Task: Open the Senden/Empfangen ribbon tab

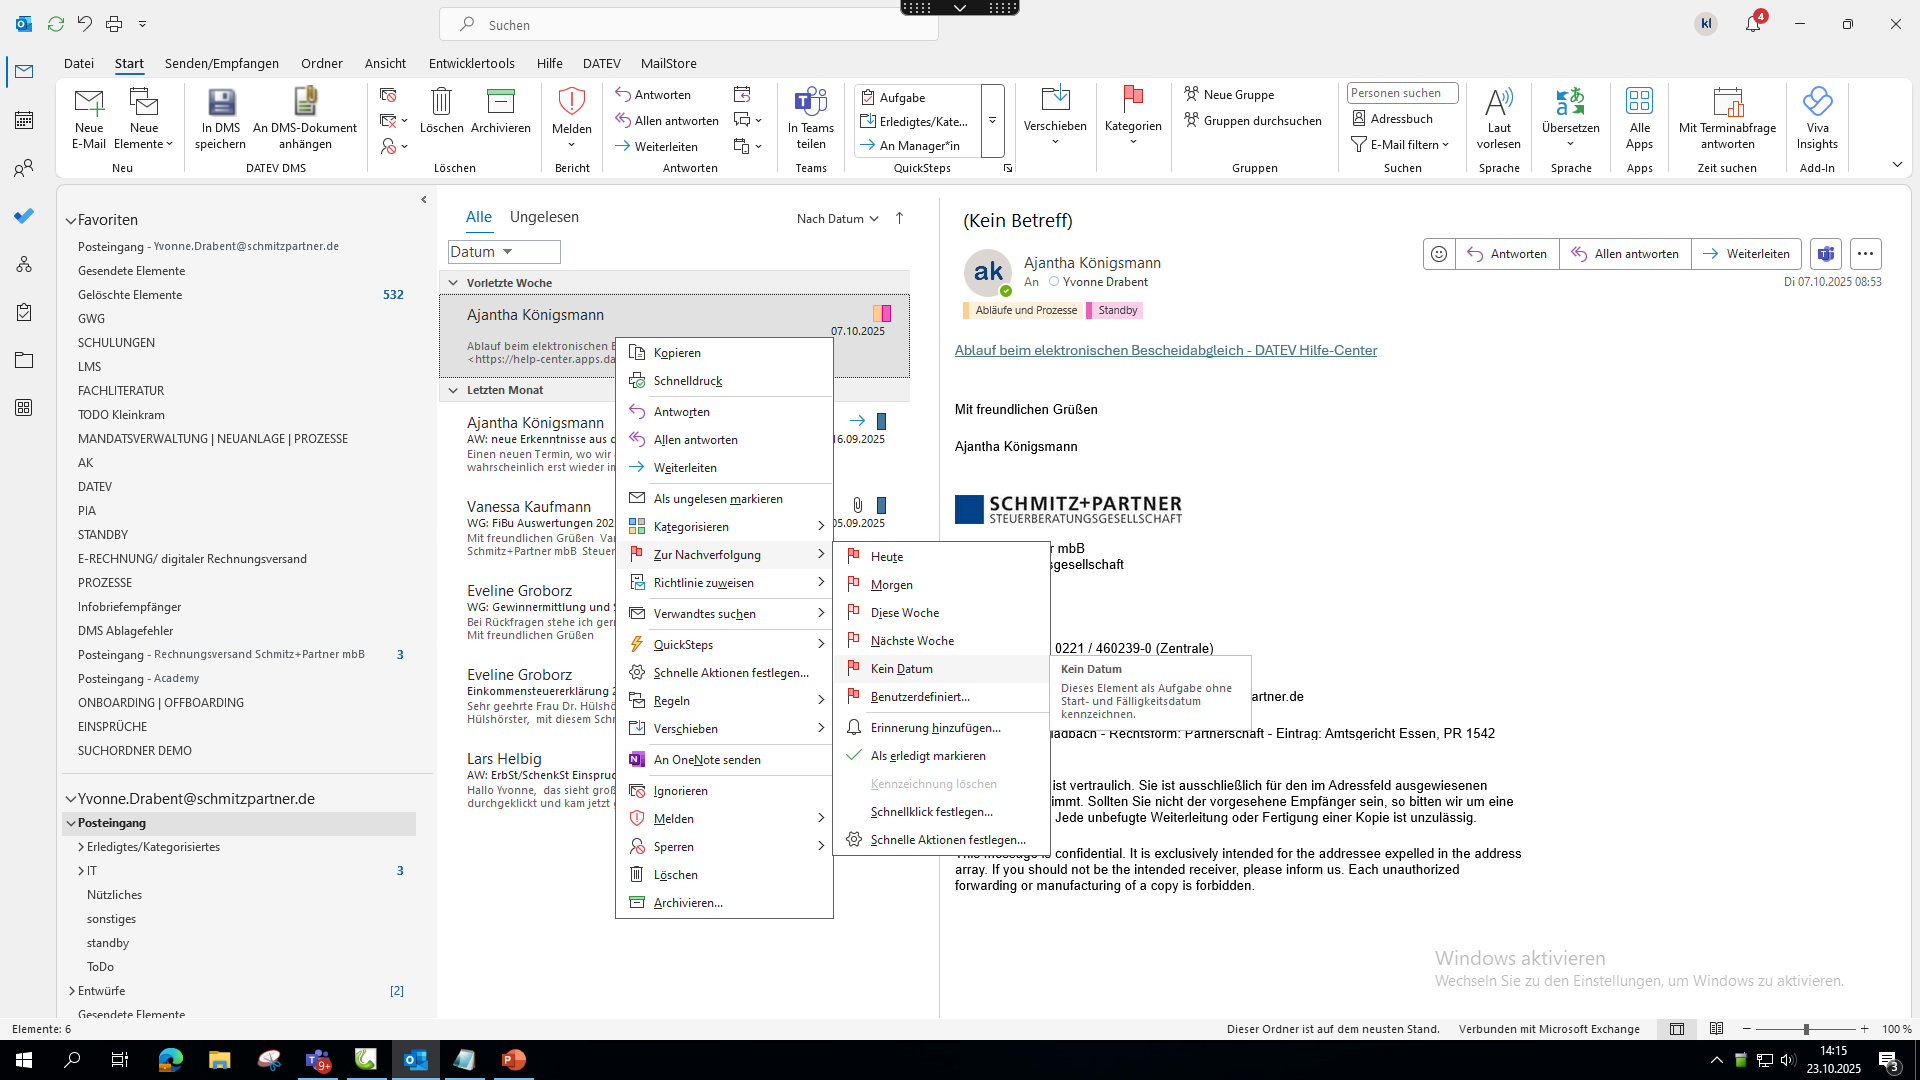Action: coord(222,63)
